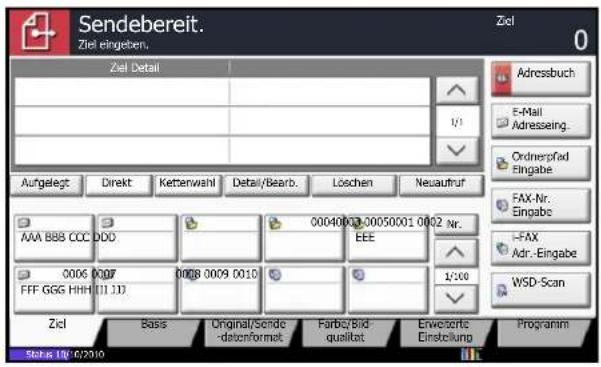
Task: Select one-touch key showing DDD
Action: 137,238
